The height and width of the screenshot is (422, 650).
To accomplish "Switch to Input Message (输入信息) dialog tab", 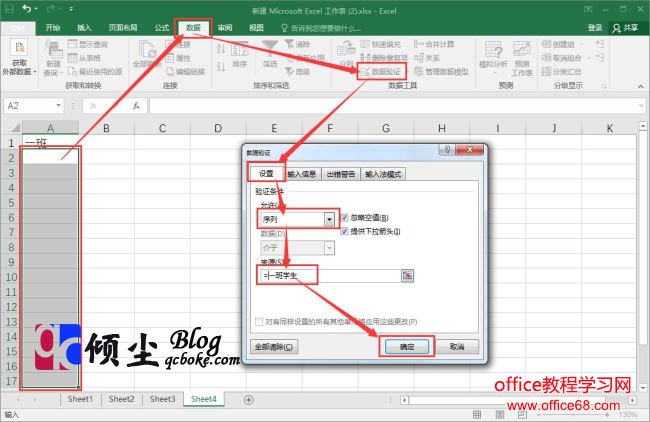I will tap(302, 174).
